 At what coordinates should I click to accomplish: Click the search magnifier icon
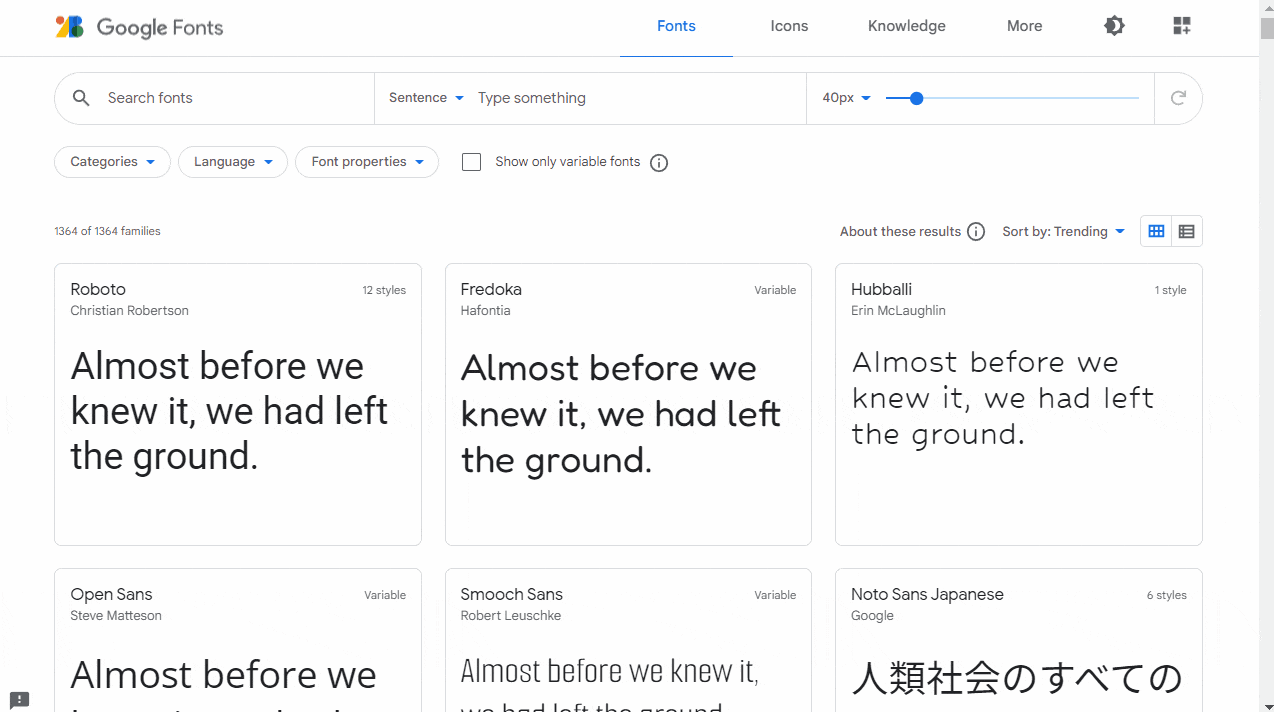(82, 98)
